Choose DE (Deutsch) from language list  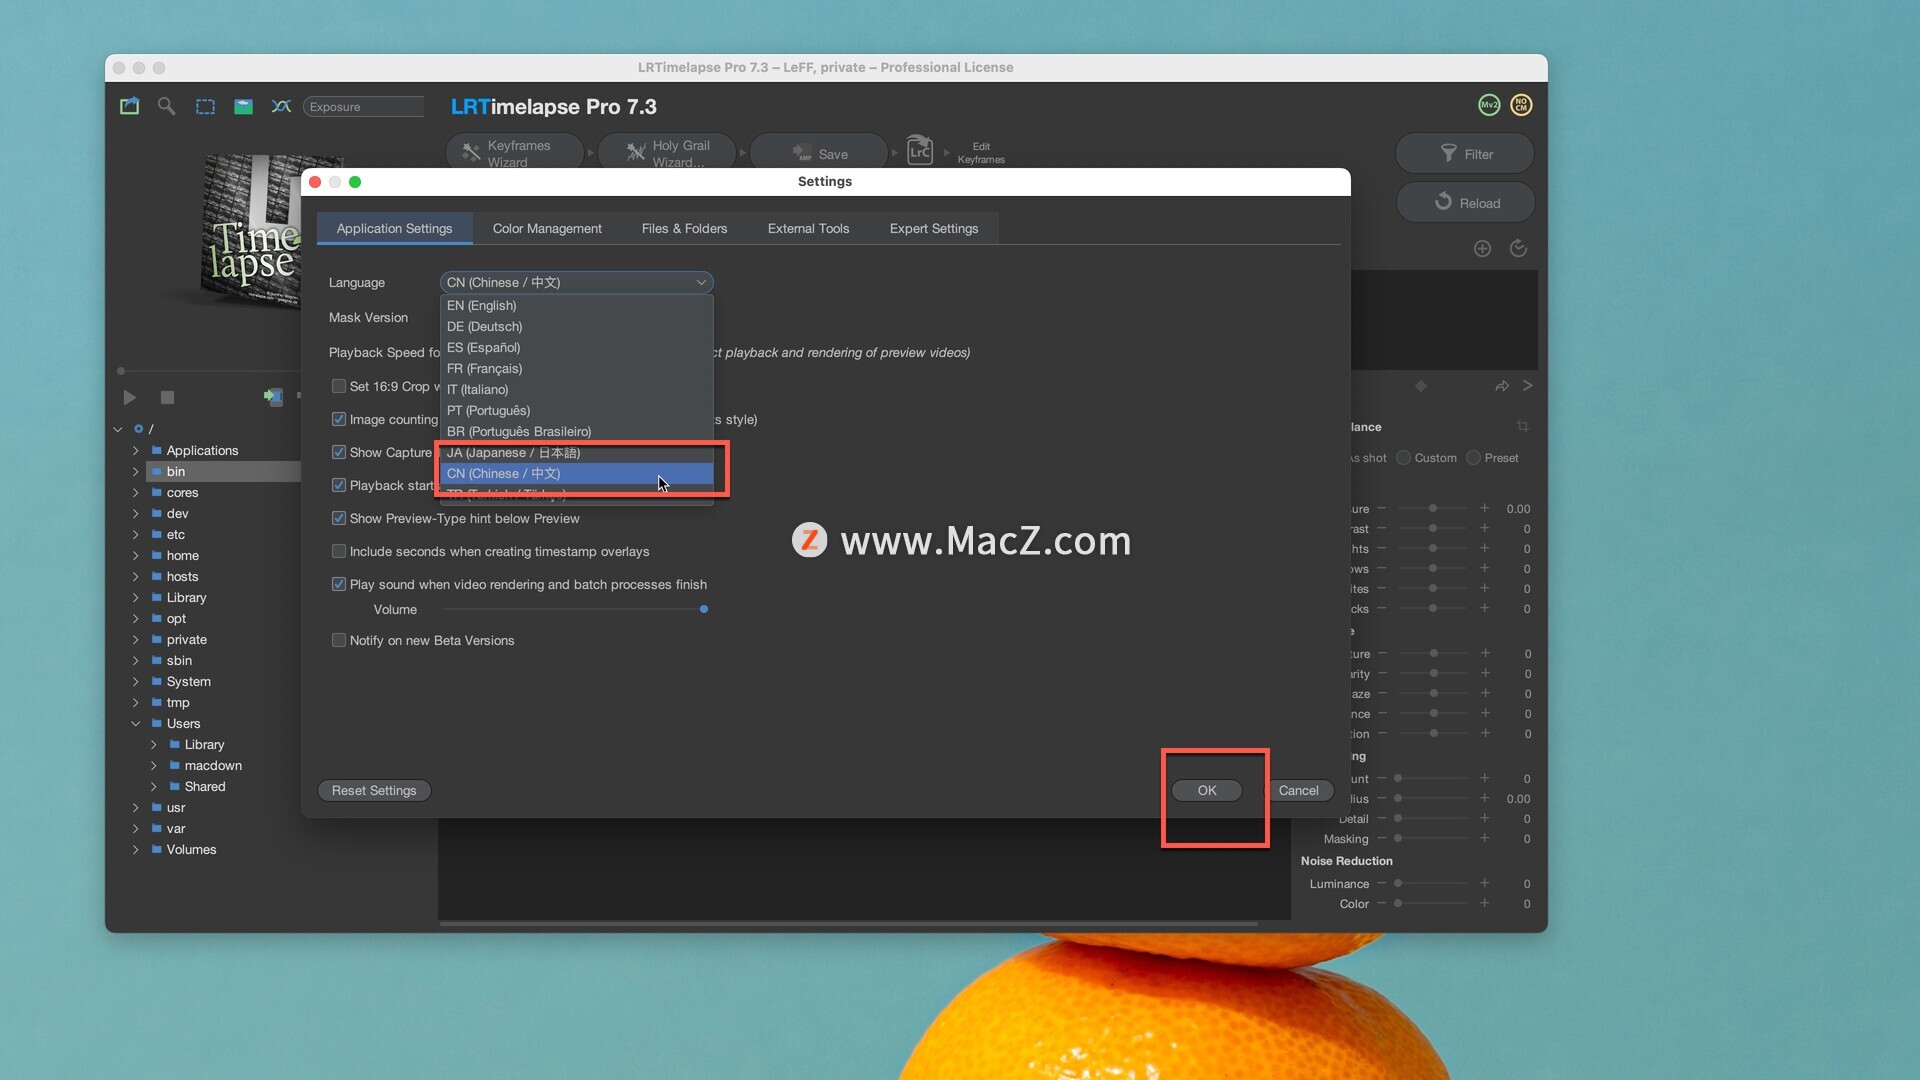pos(576,326)
